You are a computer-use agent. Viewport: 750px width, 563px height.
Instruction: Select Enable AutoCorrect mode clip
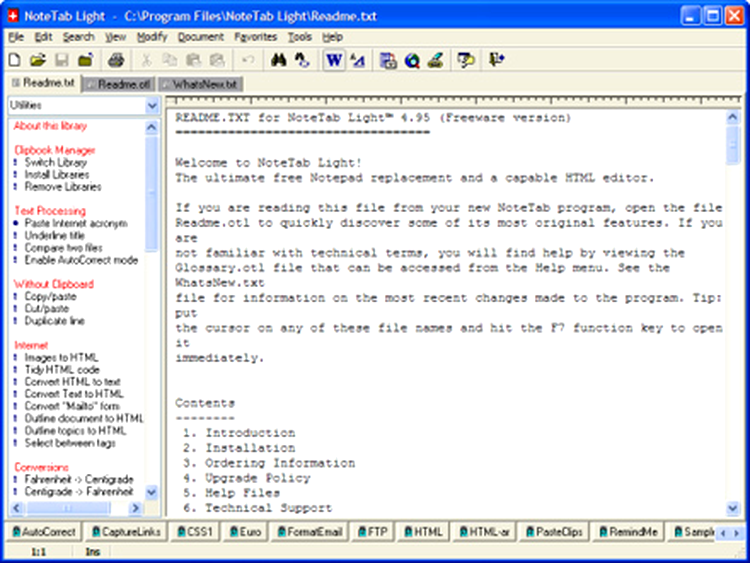pos(81,260)
